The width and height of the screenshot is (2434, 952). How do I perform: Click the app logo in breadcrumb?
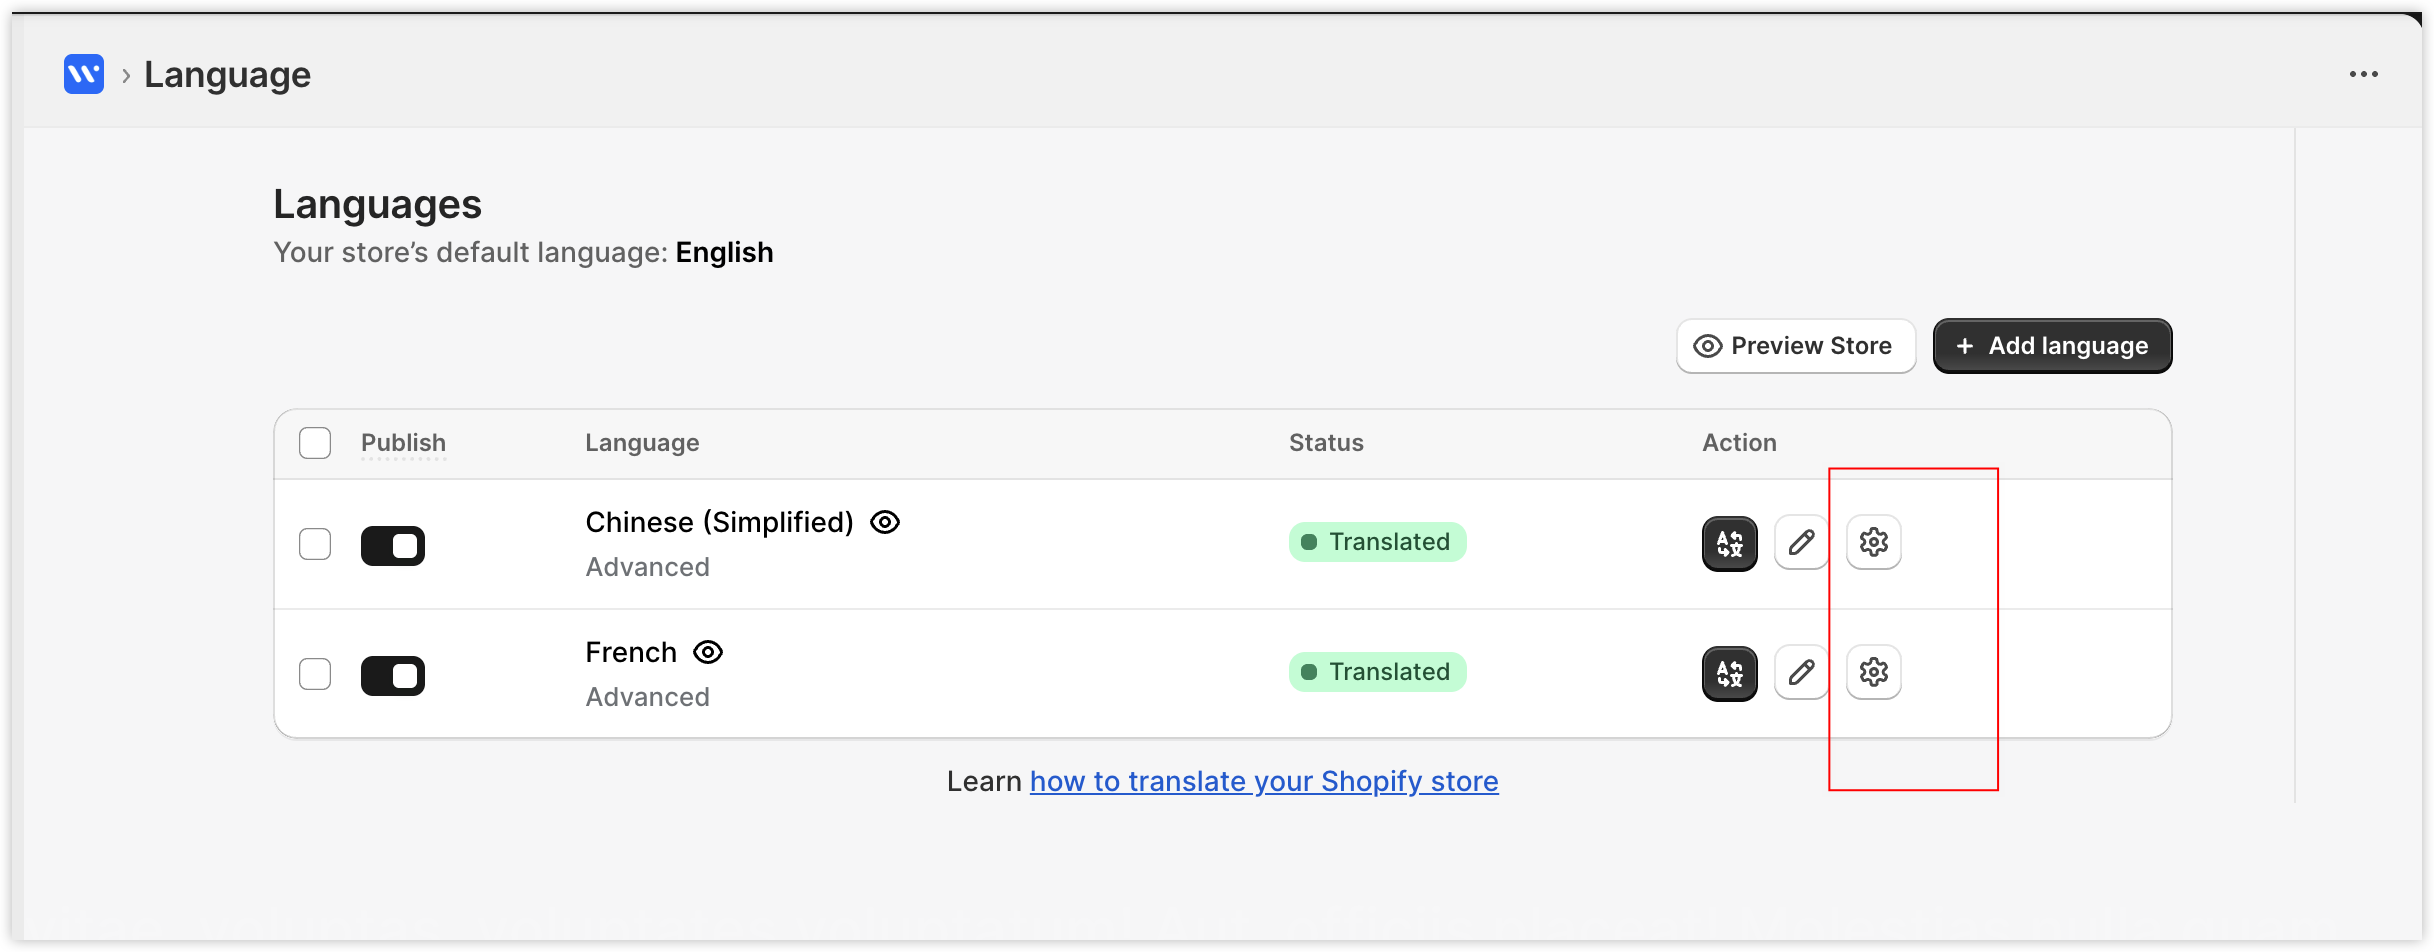[x=84, y=74]
